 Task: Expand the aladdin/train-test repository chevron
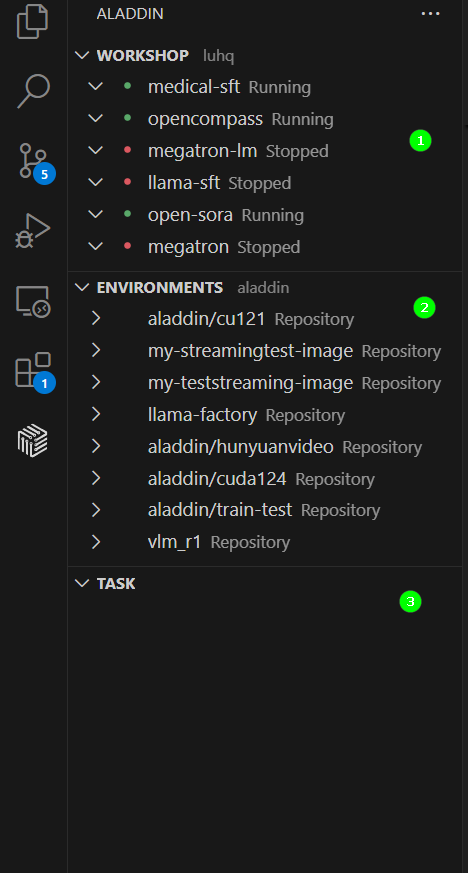96,509
